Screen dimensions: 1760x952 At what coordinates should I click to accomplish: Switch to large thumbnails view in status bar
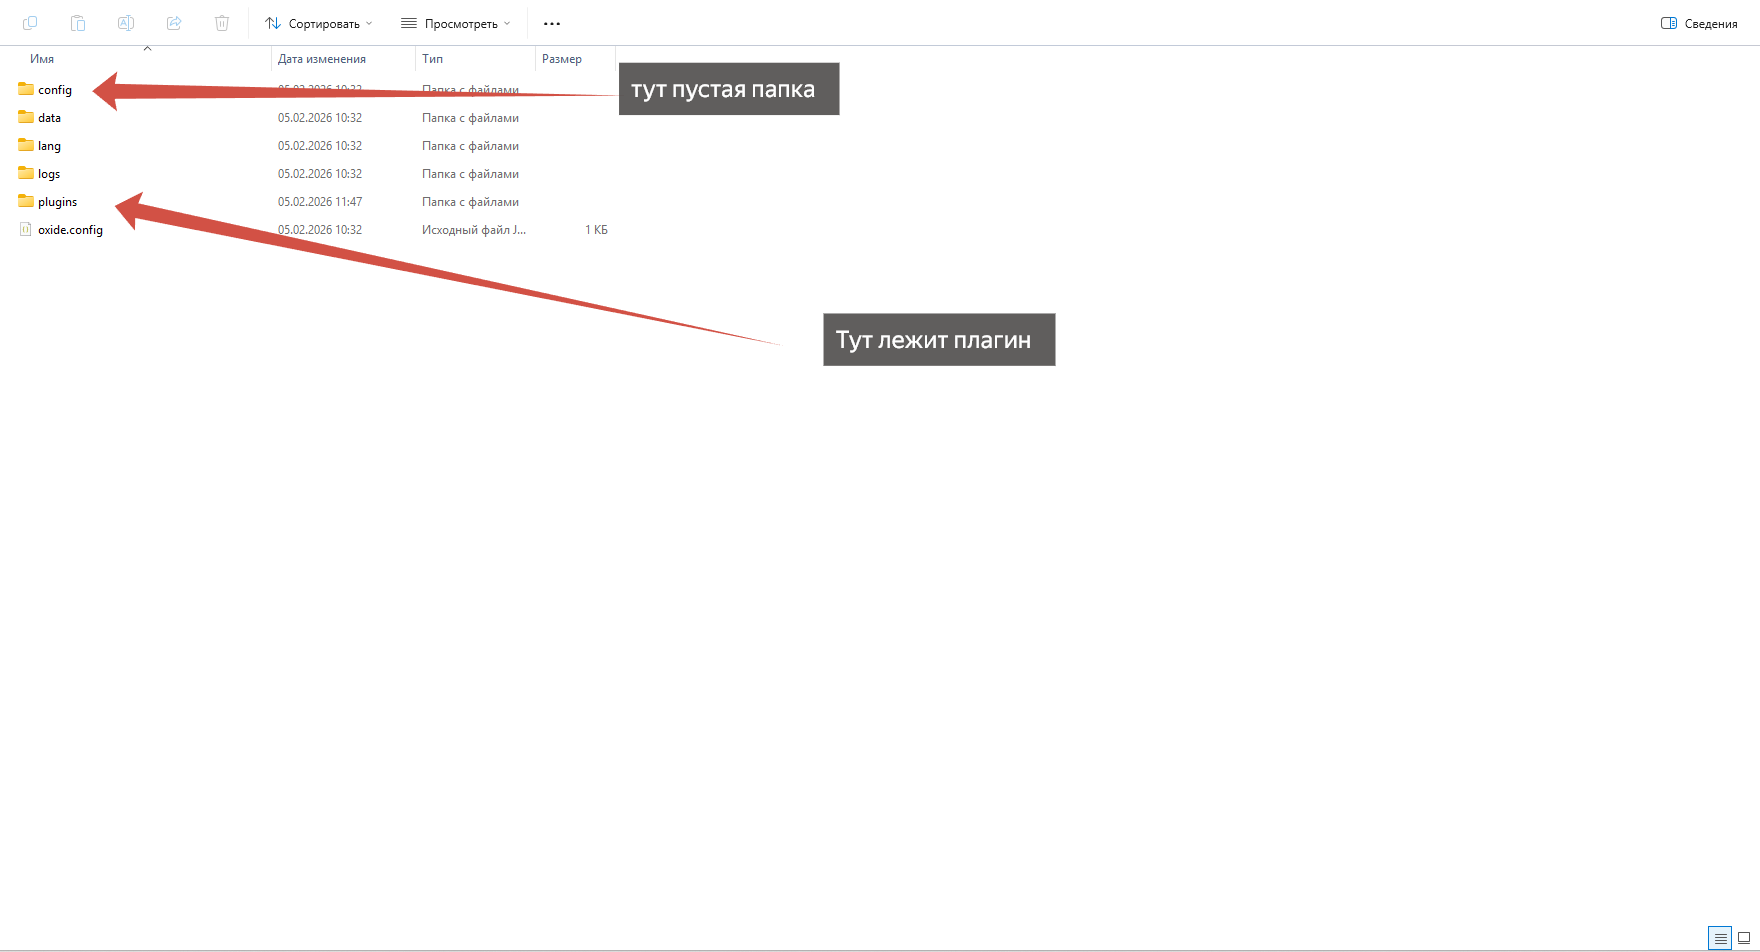1744,938
